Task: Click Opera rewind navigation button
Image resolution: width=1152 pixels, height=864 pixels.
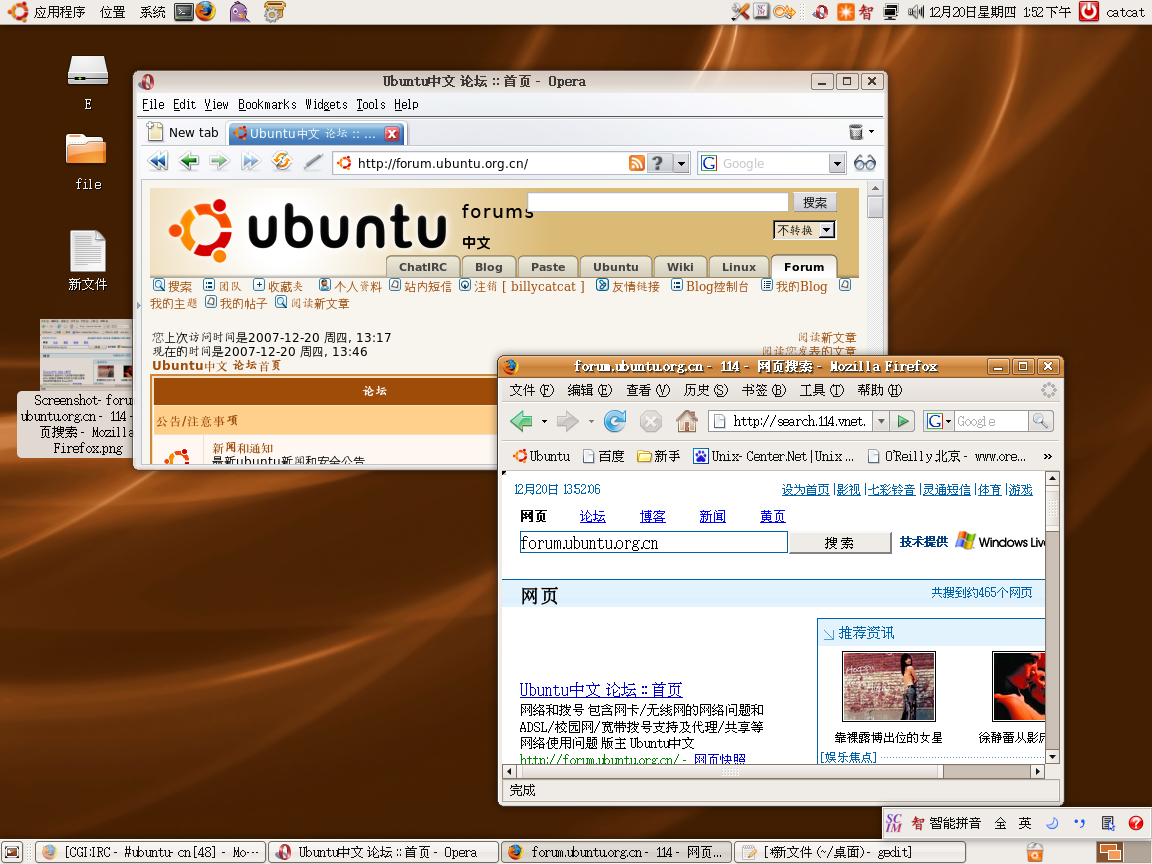Action: point(158,162)
